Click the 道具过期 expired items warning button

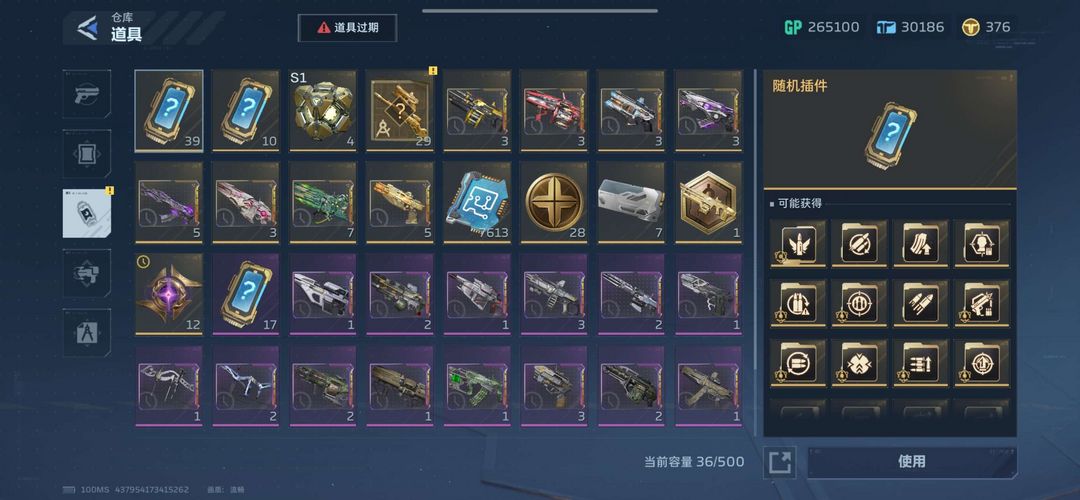tap(347, 28)
